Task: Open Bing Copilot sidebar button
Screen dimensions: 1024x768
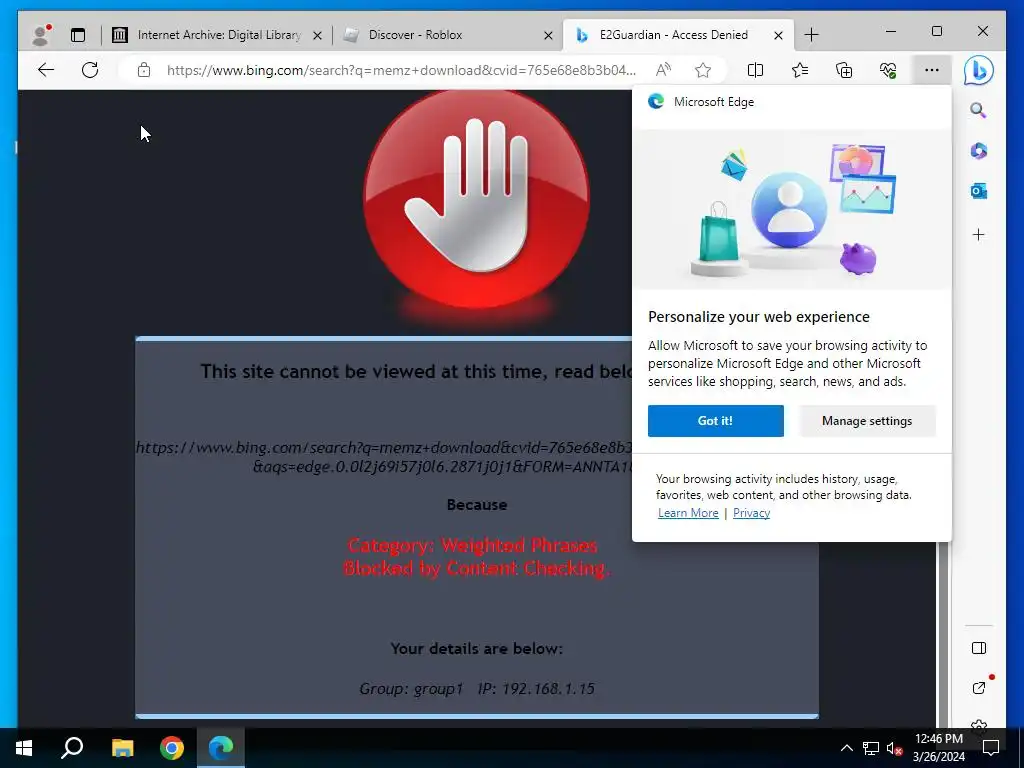Action: (x=978, y=70)
